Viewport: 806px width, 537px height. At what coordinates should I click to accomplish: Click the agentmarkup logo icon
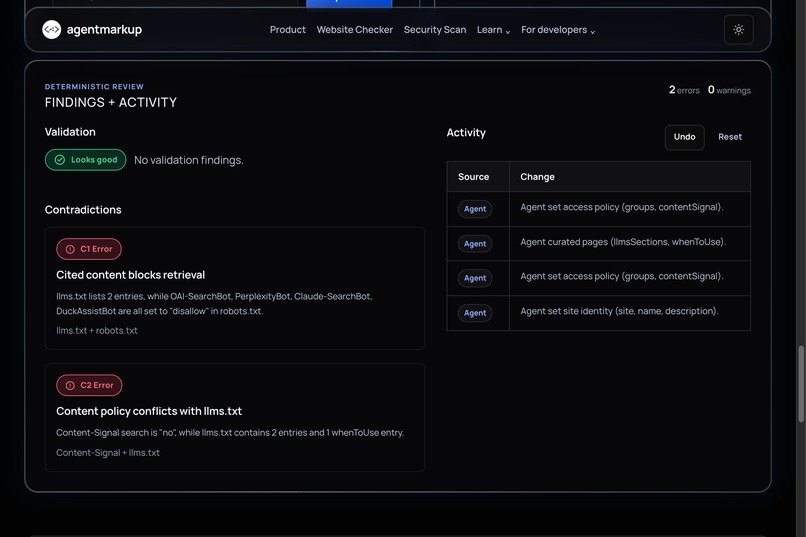click(51, 30)
